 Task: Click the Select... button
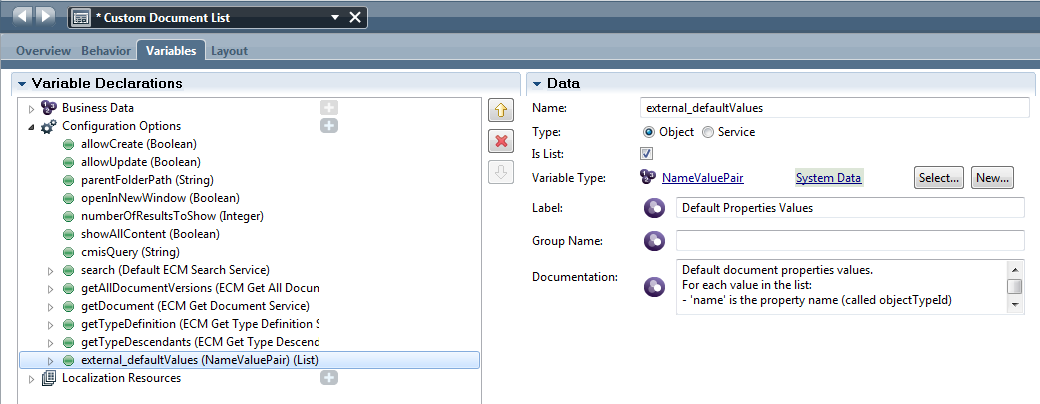tap(938, 178)
